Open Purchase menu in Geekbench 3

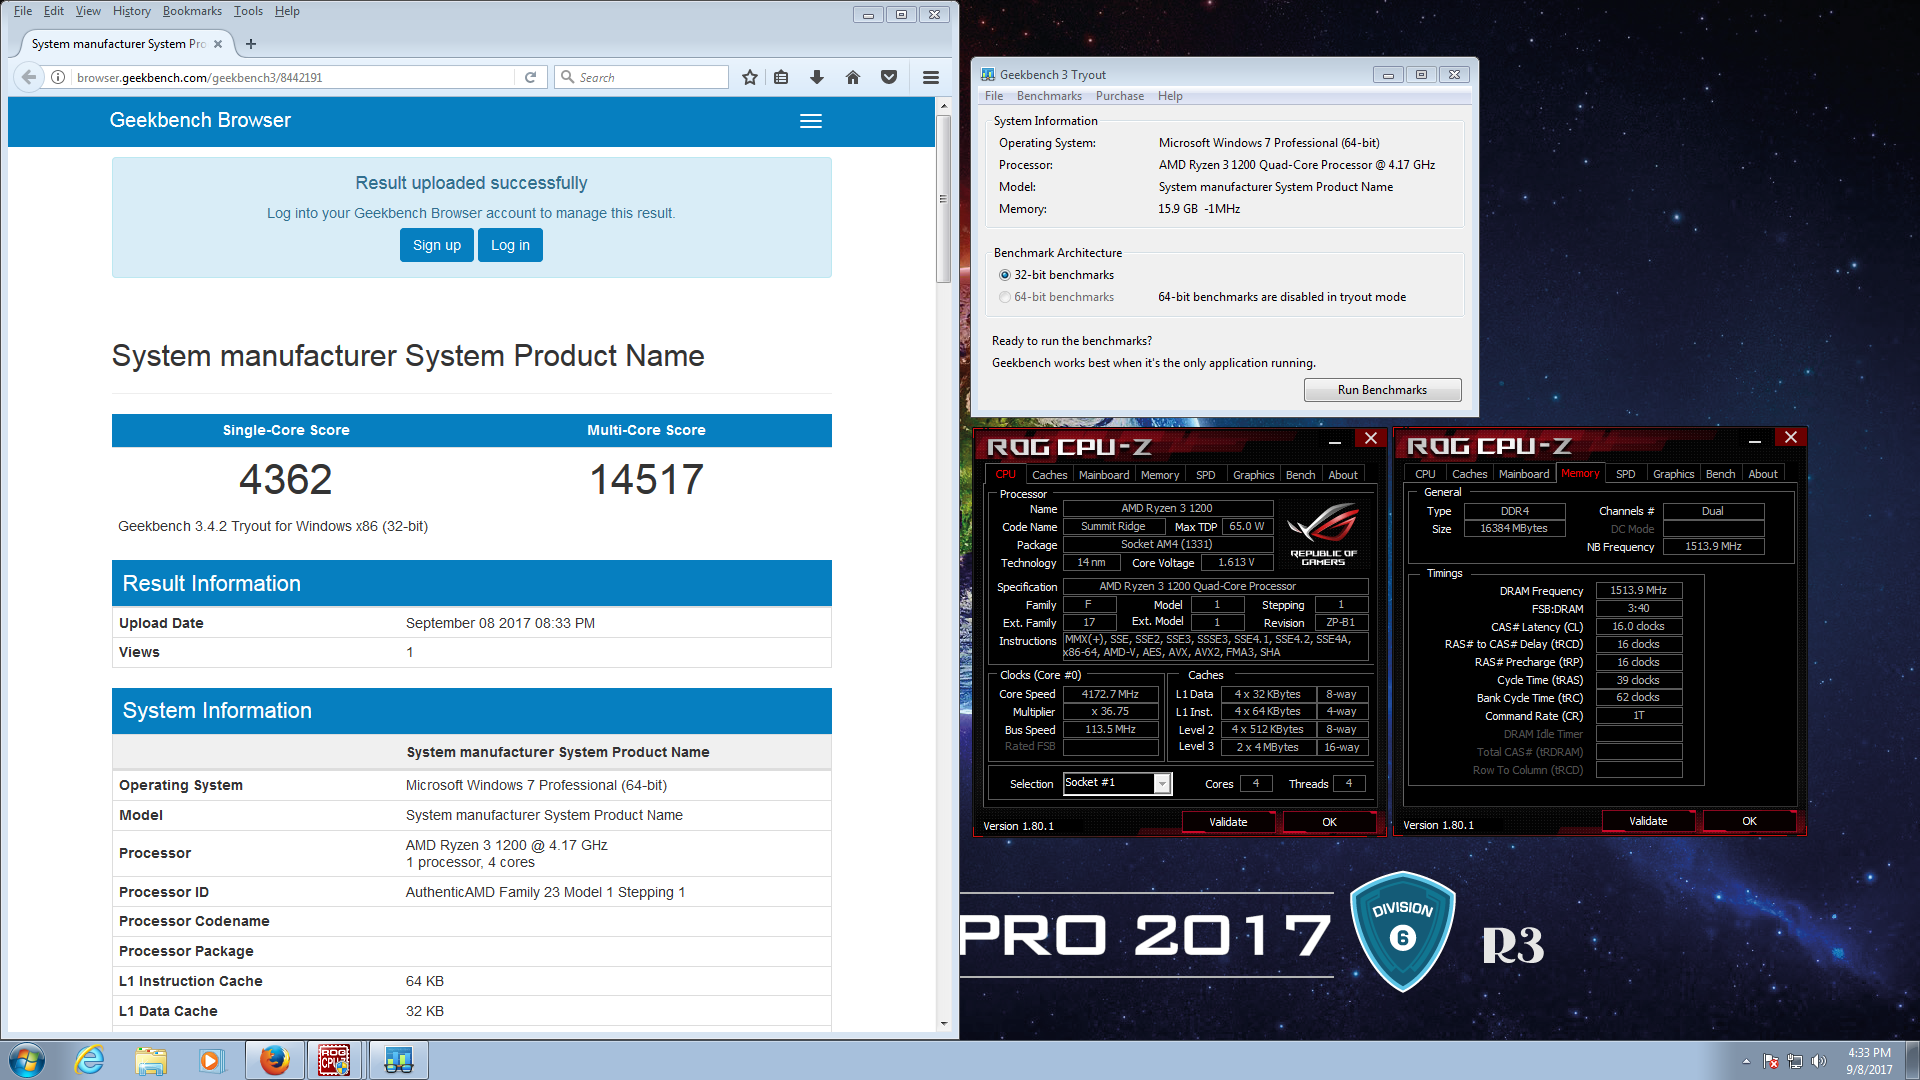point(1119,96)
